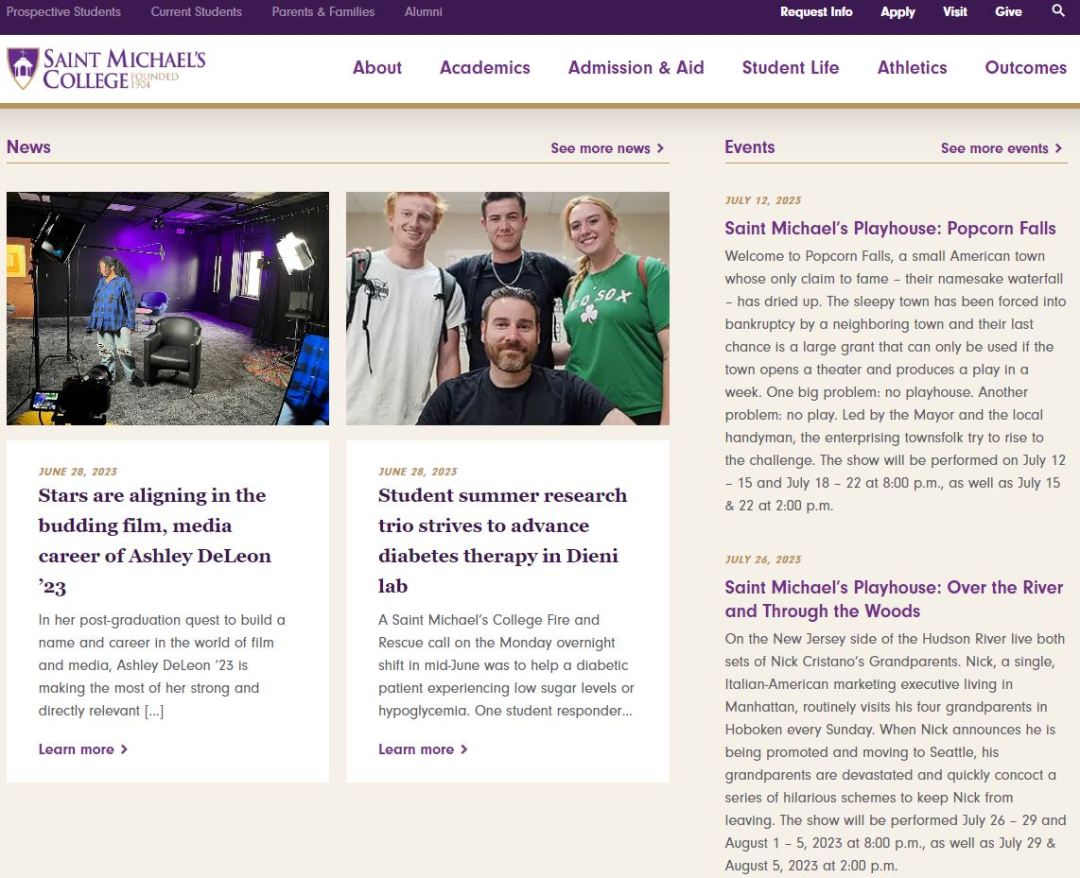Click the Saint Michael's College logo
The width and height of the screenshot is (1080, 878).
106,68
